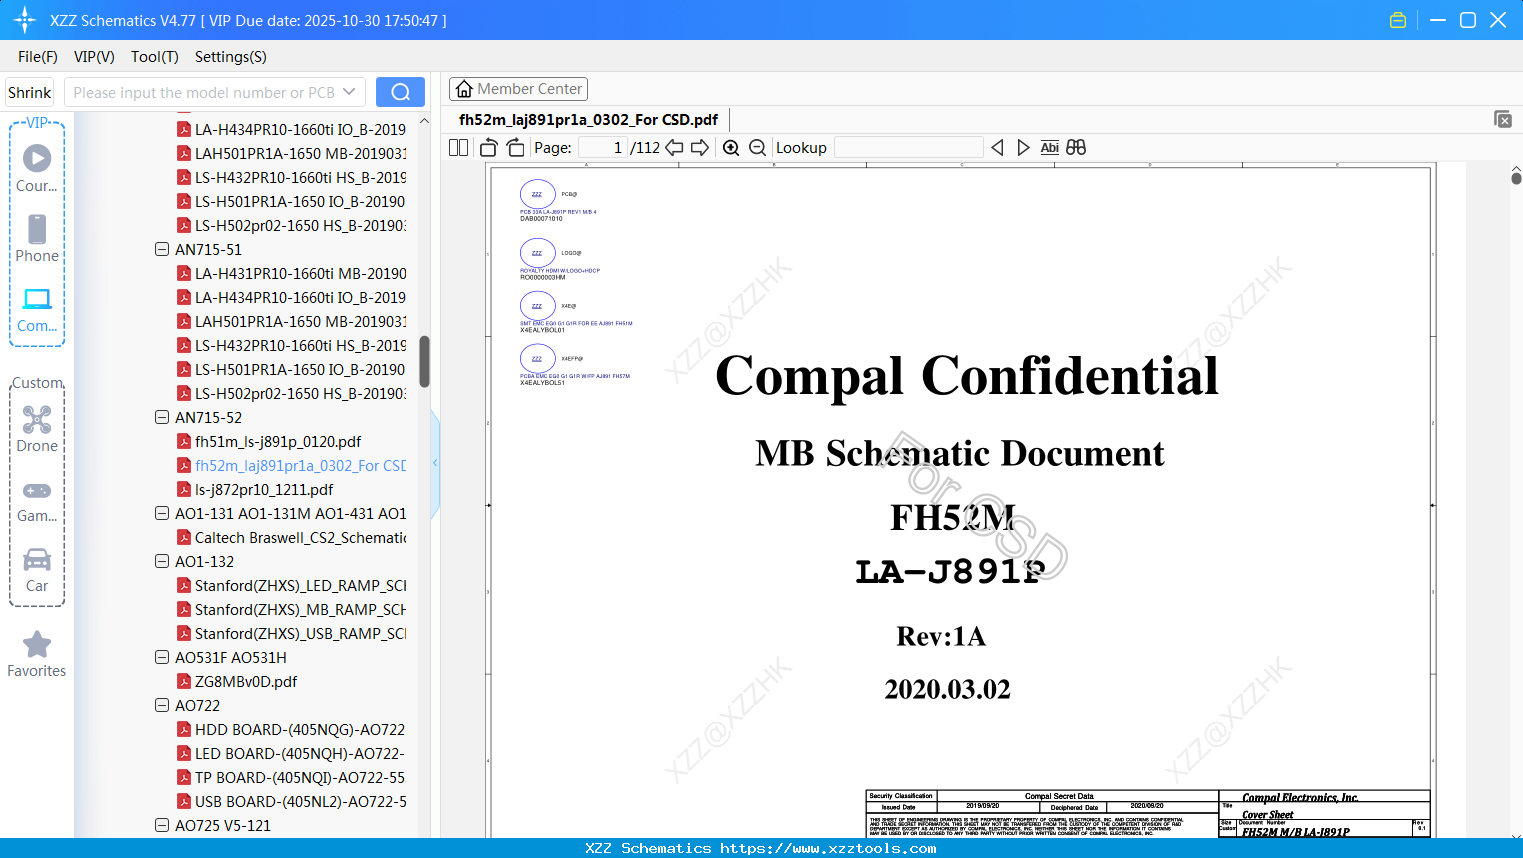
Task: Open Stanford(ZHXS)_USB_RAMP file
Action: point(292,633)
